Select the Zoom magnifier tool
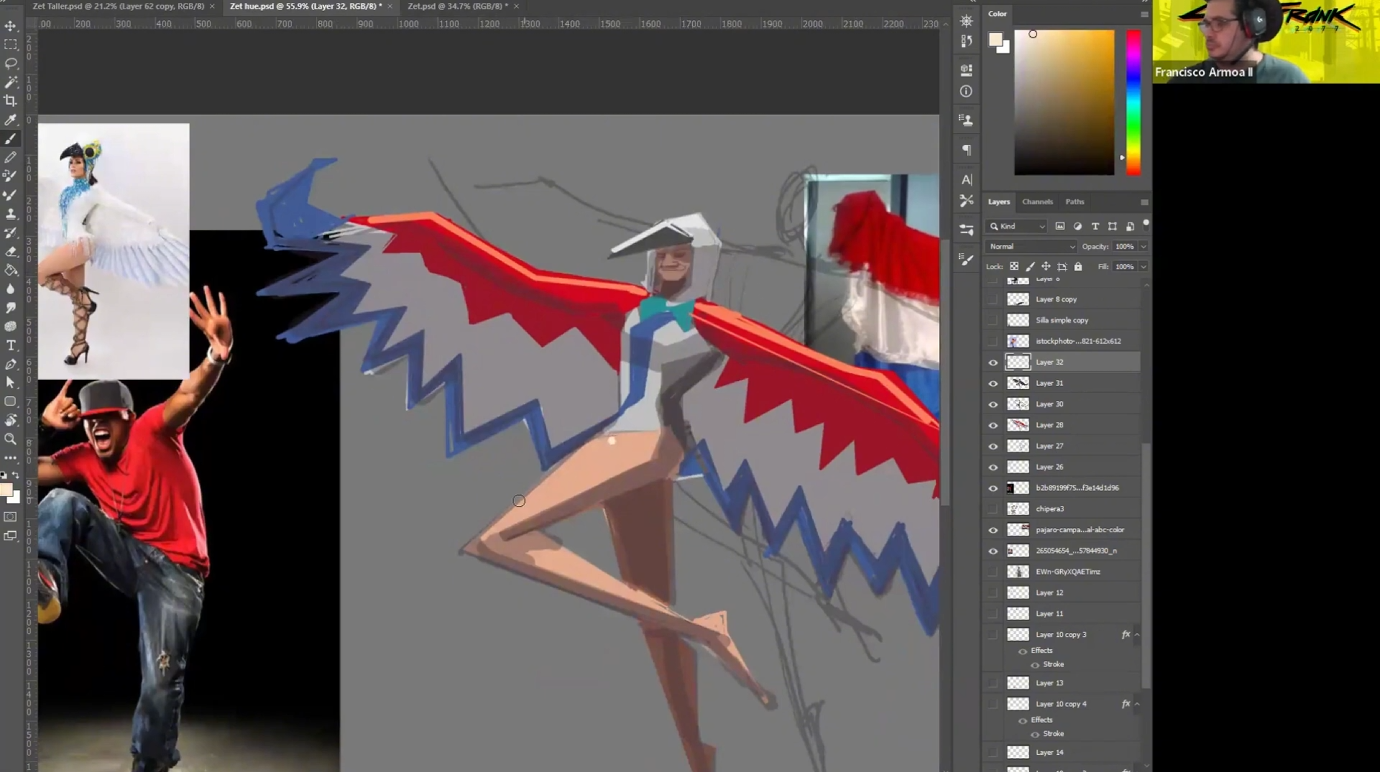 coord(11,439)
